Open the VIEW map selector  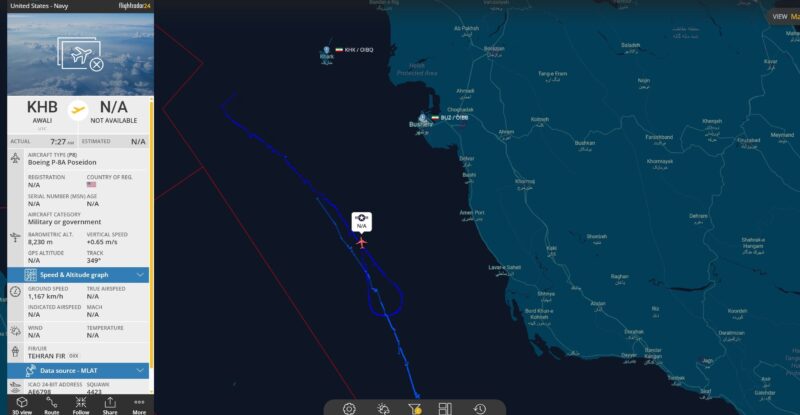click(x=784, y=16)
